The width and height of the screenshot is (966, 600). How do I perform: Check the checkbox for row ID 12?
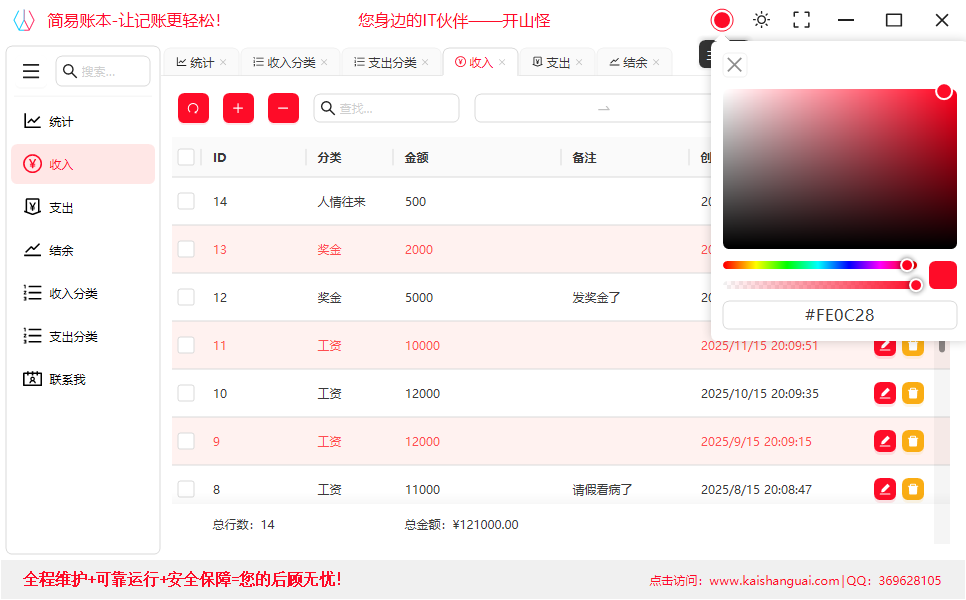186,297
